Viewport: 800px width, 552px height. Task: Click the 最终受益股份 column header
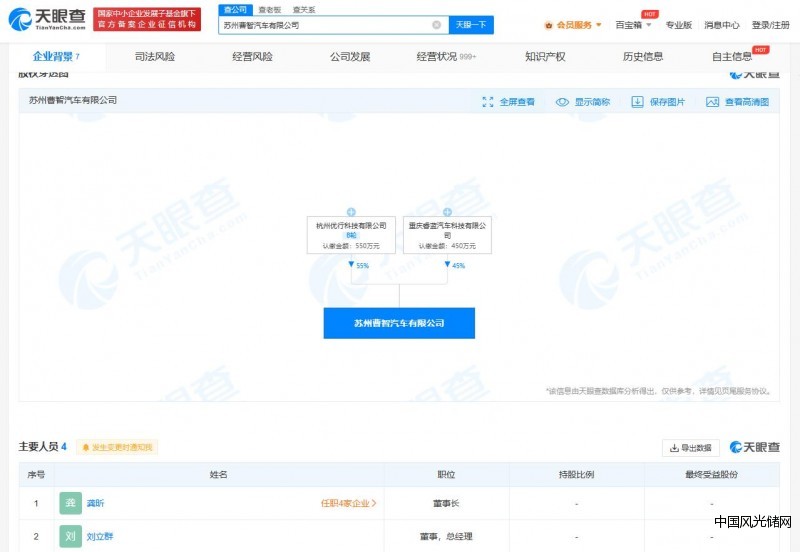pos(711,474)
